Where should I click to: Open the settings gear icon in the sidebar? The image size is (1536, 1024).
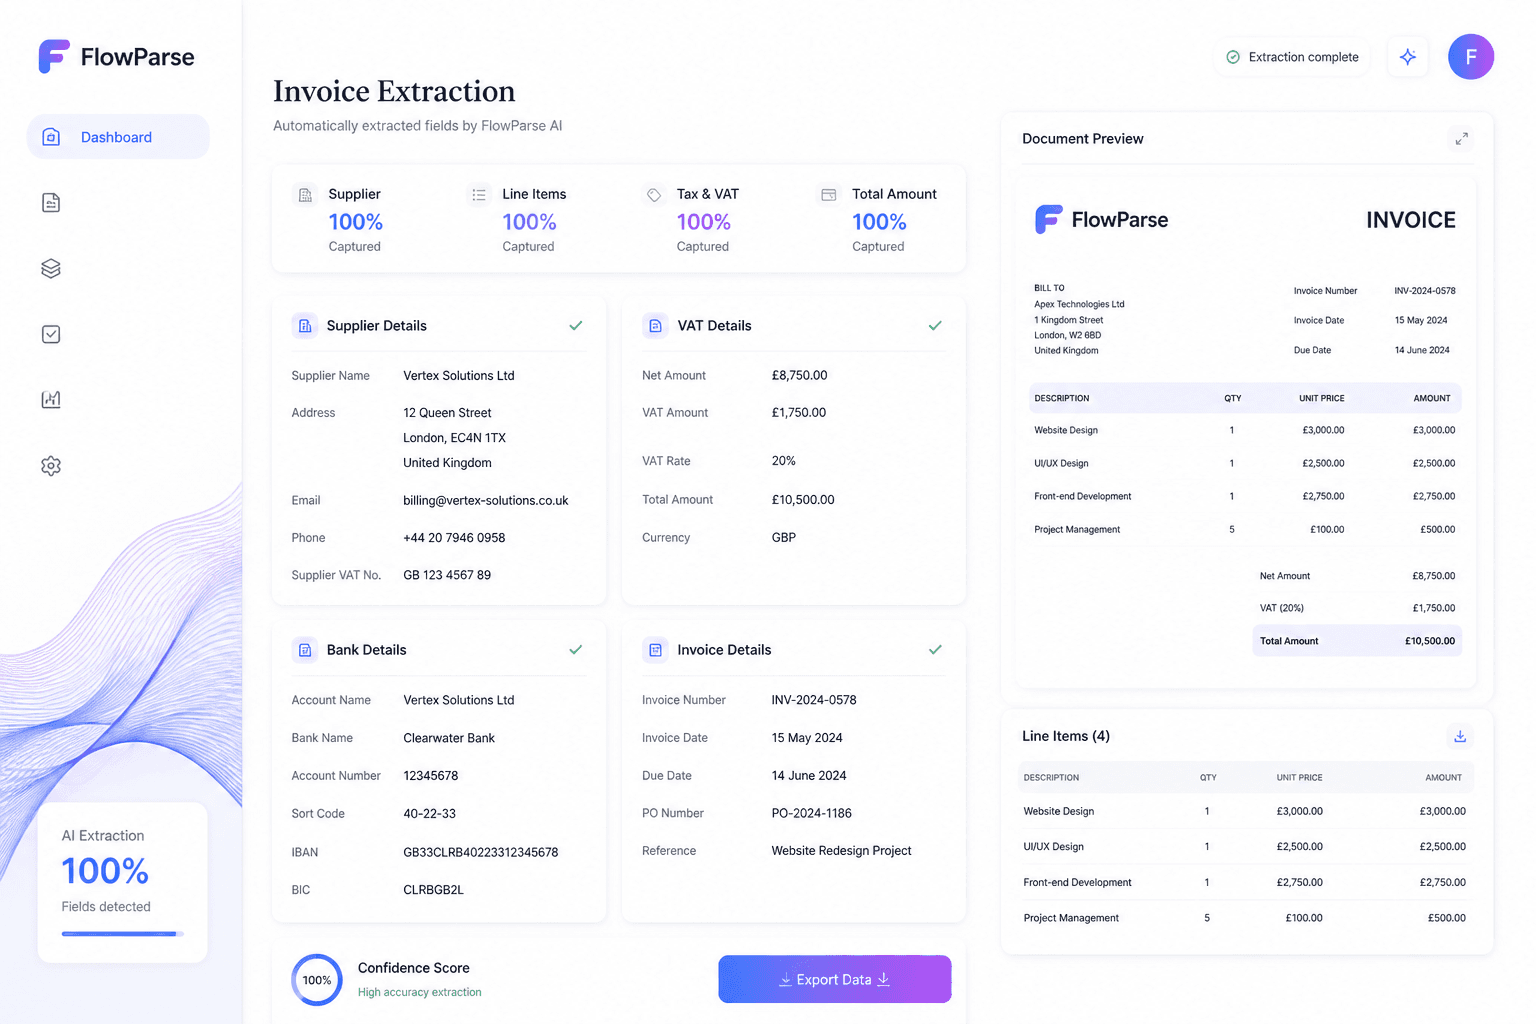coord(51,466)
